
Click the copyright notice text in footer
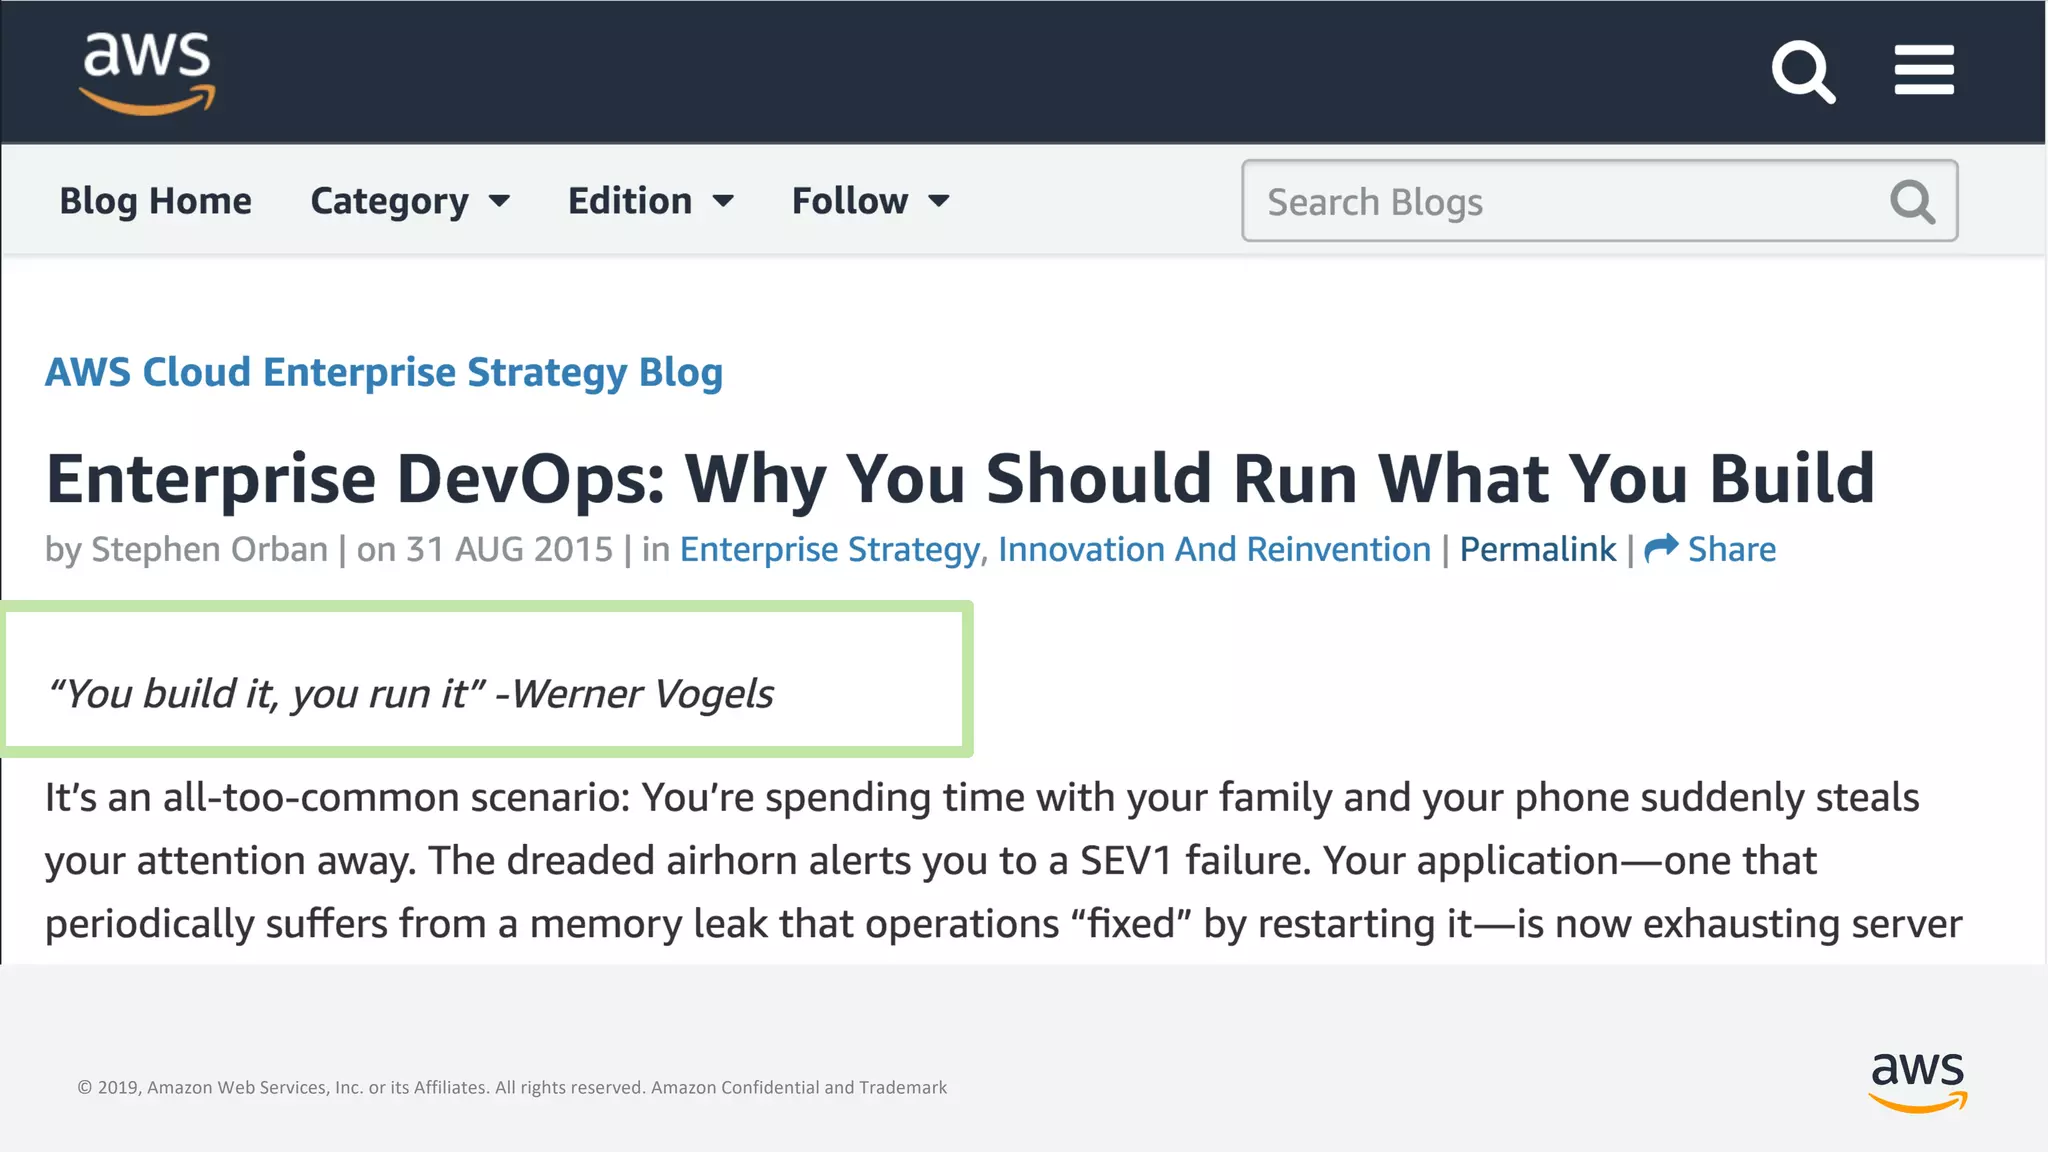point(512,1087)
